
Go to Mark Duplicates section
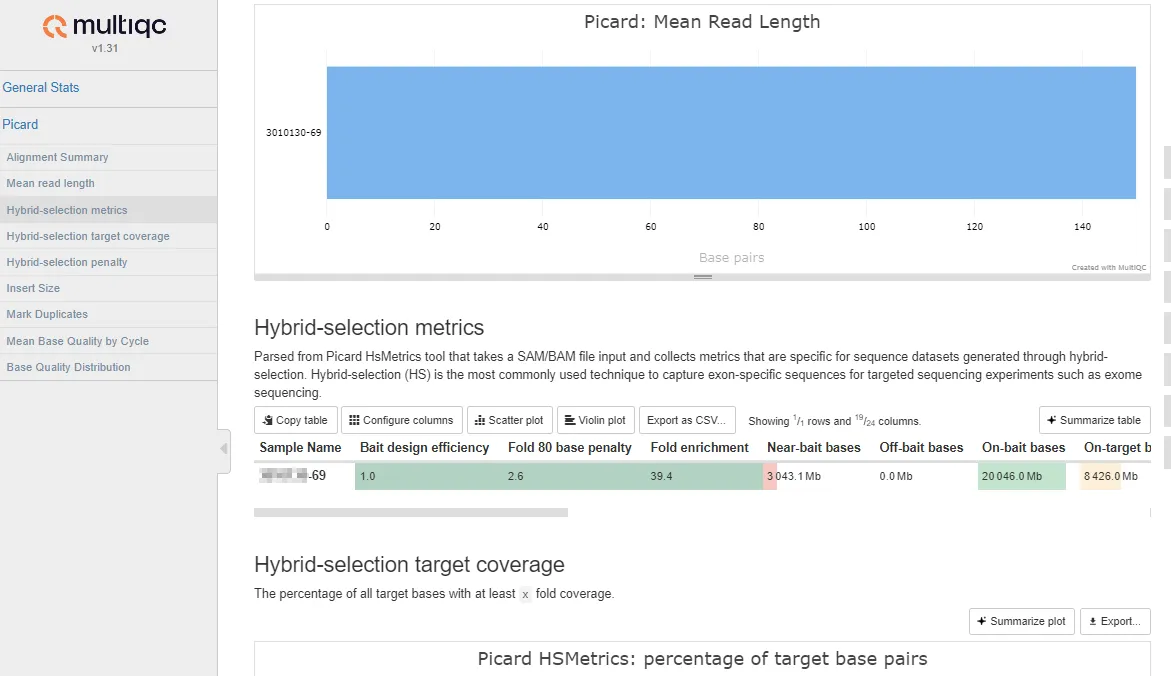click(47, 314)
